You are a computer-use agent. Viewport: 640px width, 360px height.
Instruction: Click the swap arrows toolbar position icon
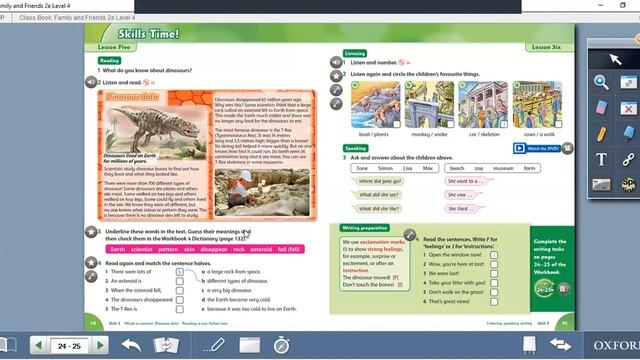pyautogui.click(x=560, y=345)
